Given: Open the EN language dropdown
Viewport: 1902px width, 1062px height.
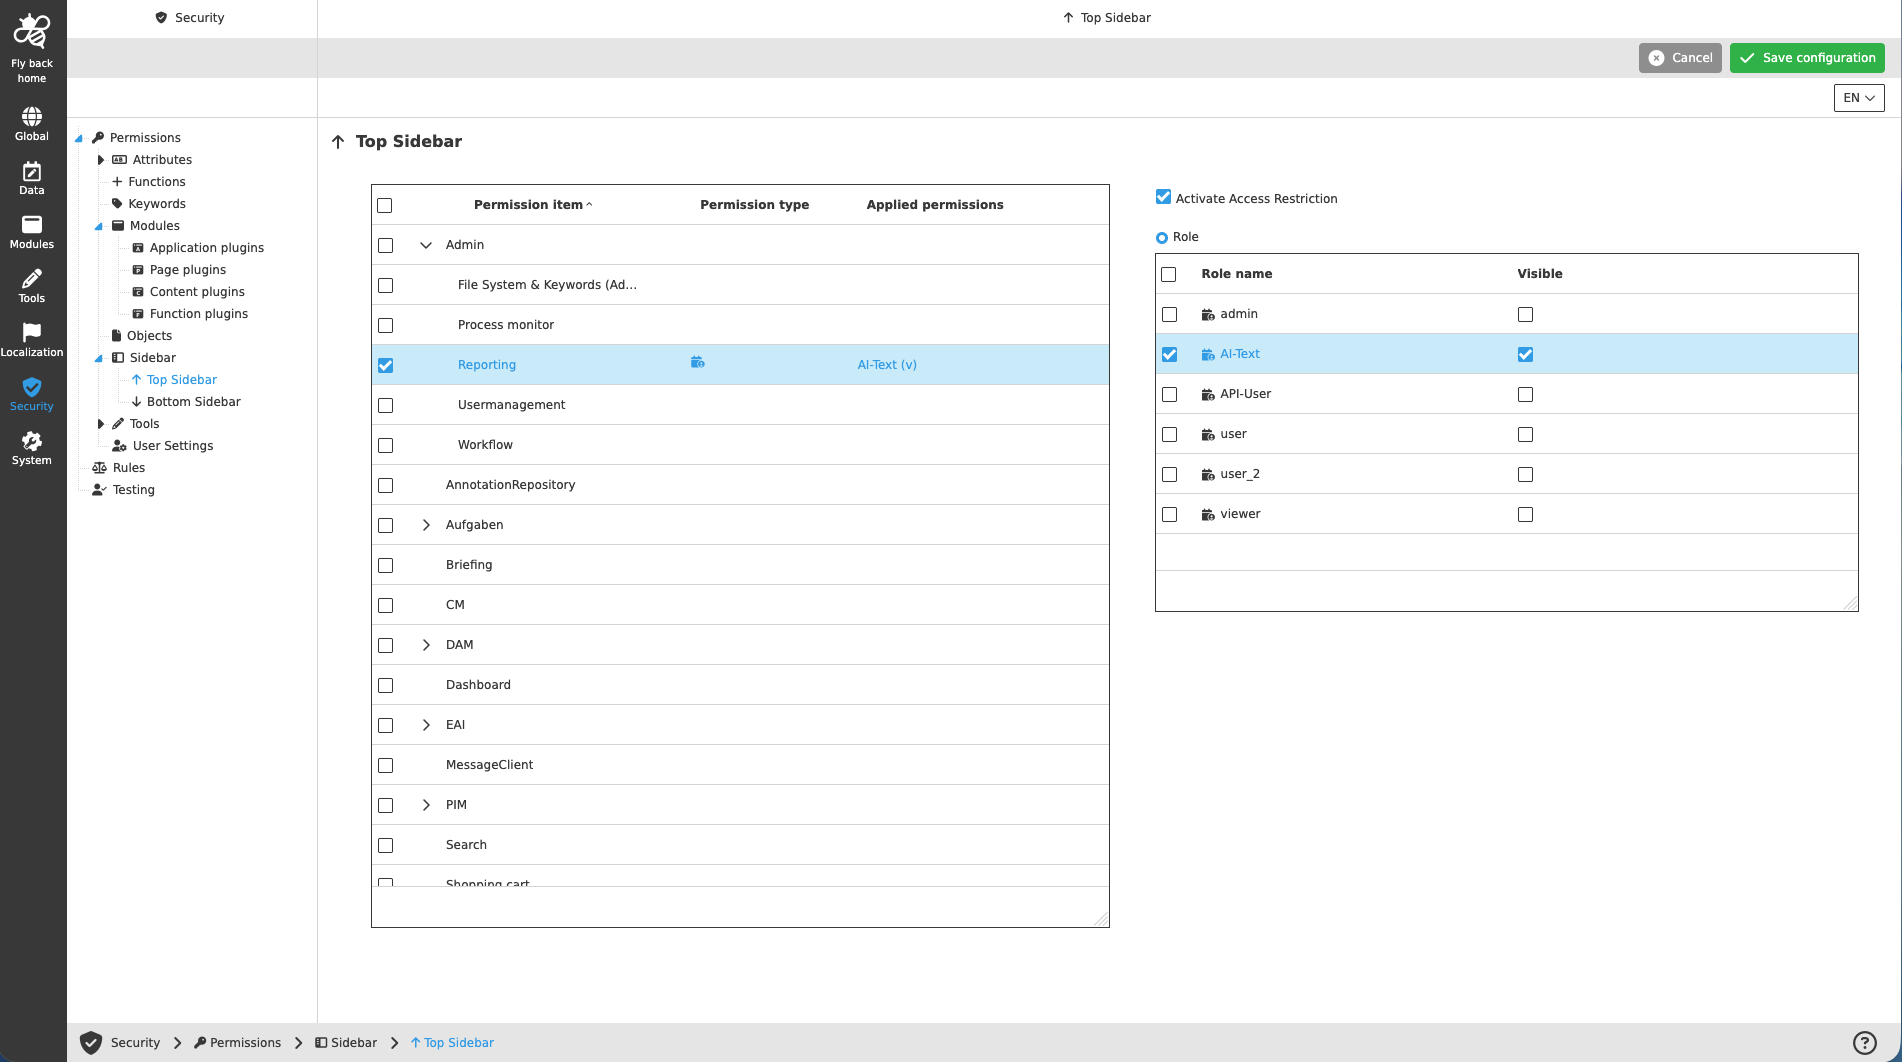Looking at the screenshot, I should [1858, 97].
